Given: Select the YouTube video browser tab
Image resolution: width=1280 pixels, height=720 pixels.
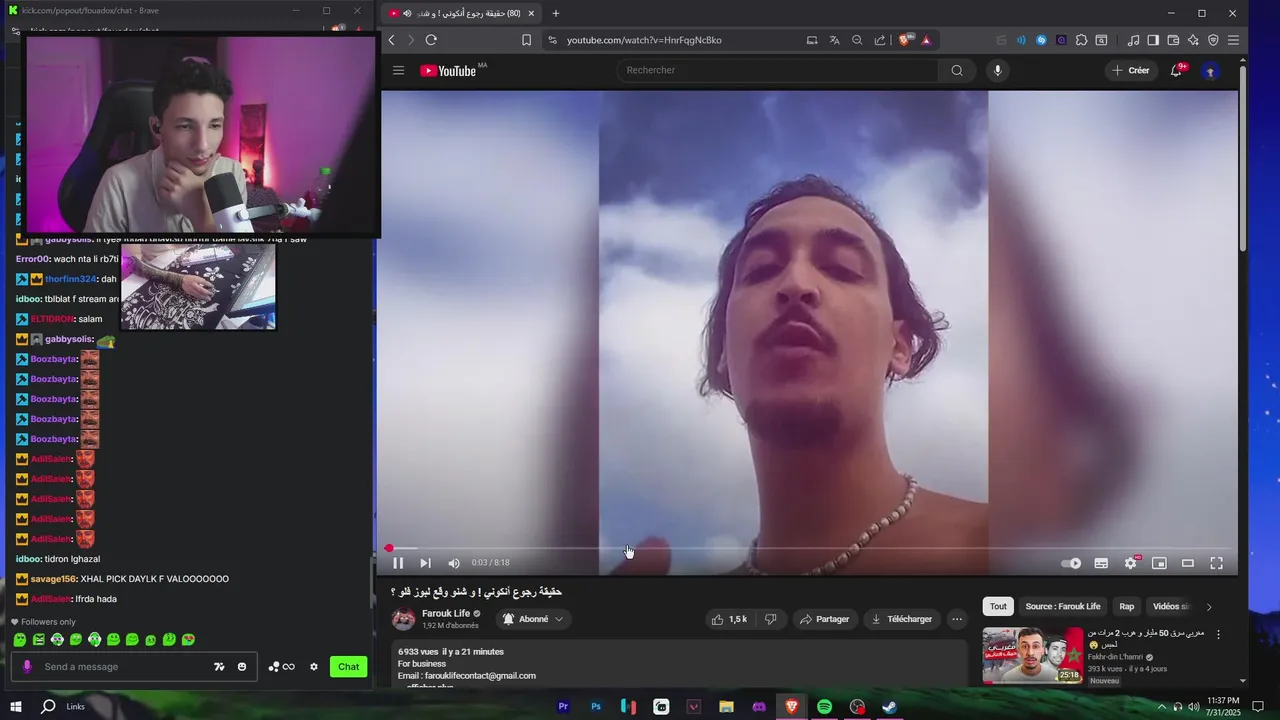Looking at the screenshot, I should point(462,13).
